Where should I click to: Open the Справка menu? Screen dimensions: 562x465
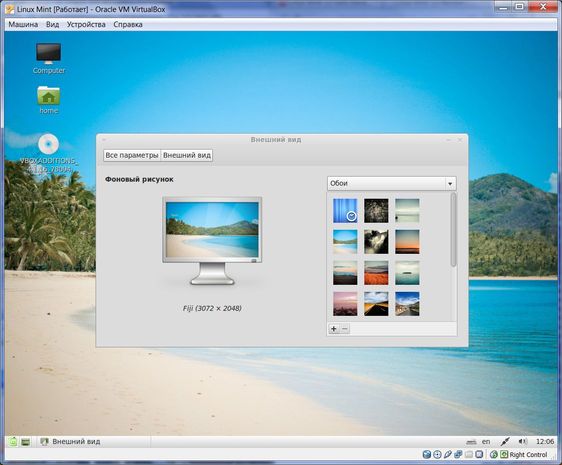pos(128,24)
